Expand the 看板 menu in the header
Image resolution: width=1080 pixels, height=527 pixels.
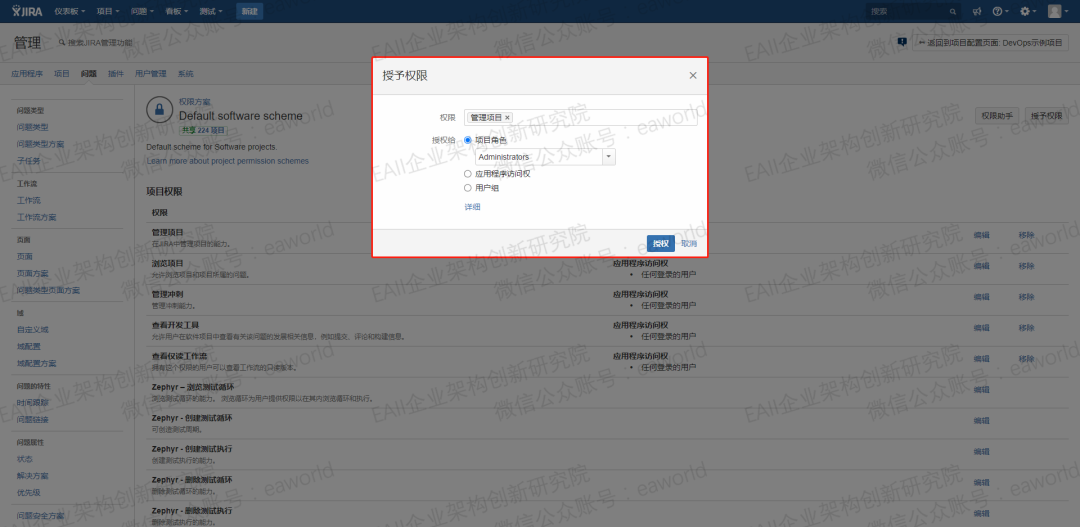pyautogui.click(x=176, y=12)
